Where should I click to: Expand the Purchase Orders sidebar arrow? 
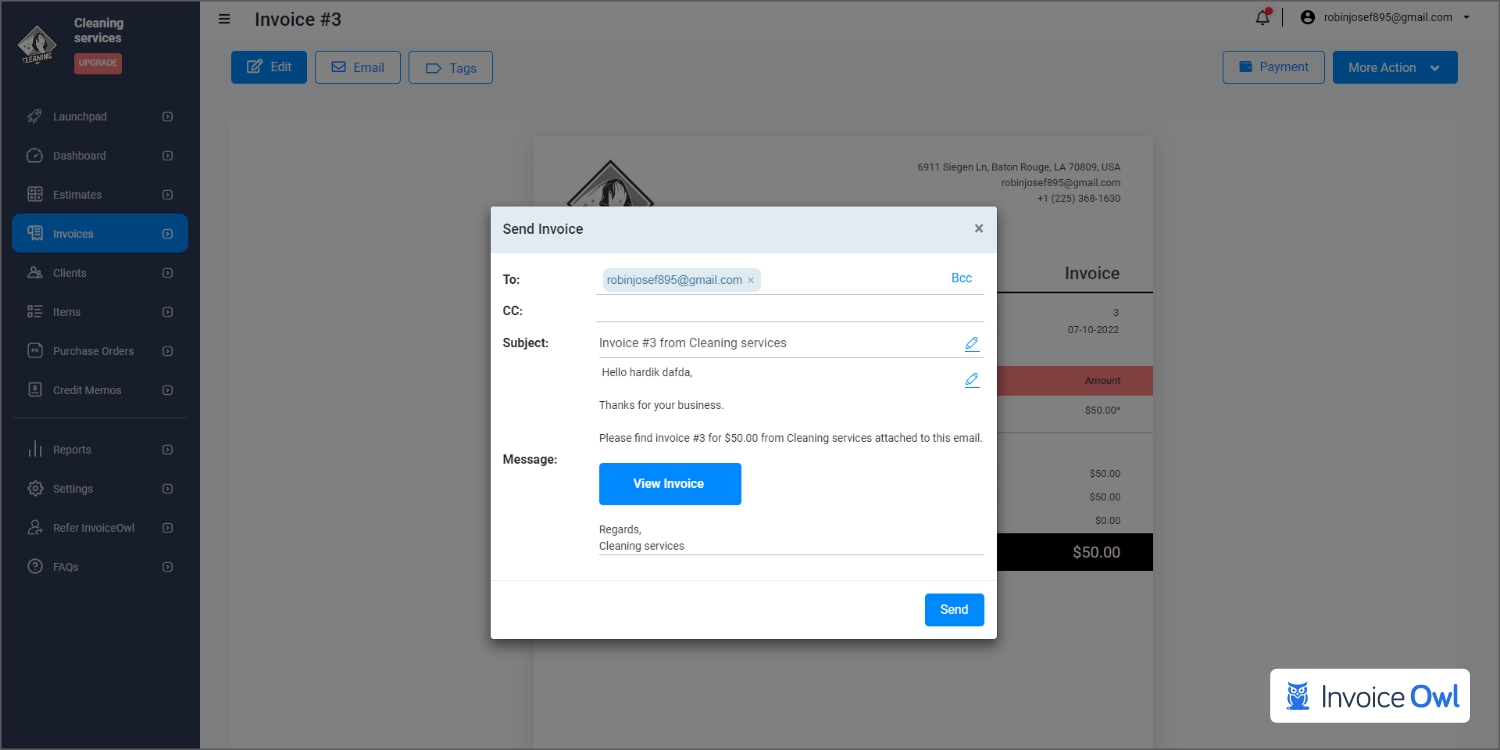[167, 351]
